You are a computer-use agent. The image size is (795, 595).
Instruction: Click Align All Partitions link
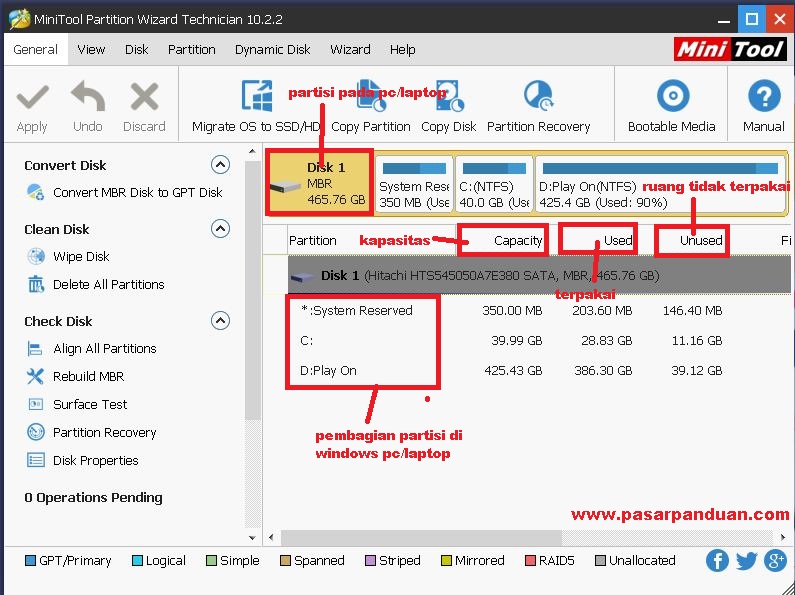tap(105, 349)
